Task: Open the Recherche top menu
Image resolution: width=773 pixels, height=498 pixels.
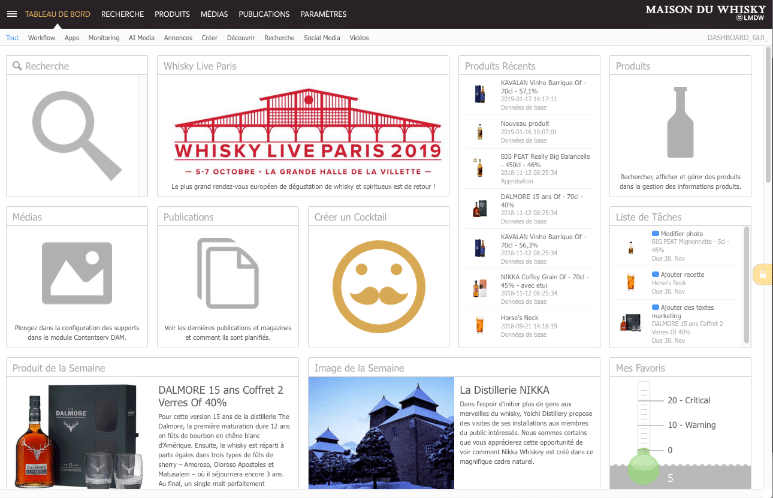Action: coord(123,14)
